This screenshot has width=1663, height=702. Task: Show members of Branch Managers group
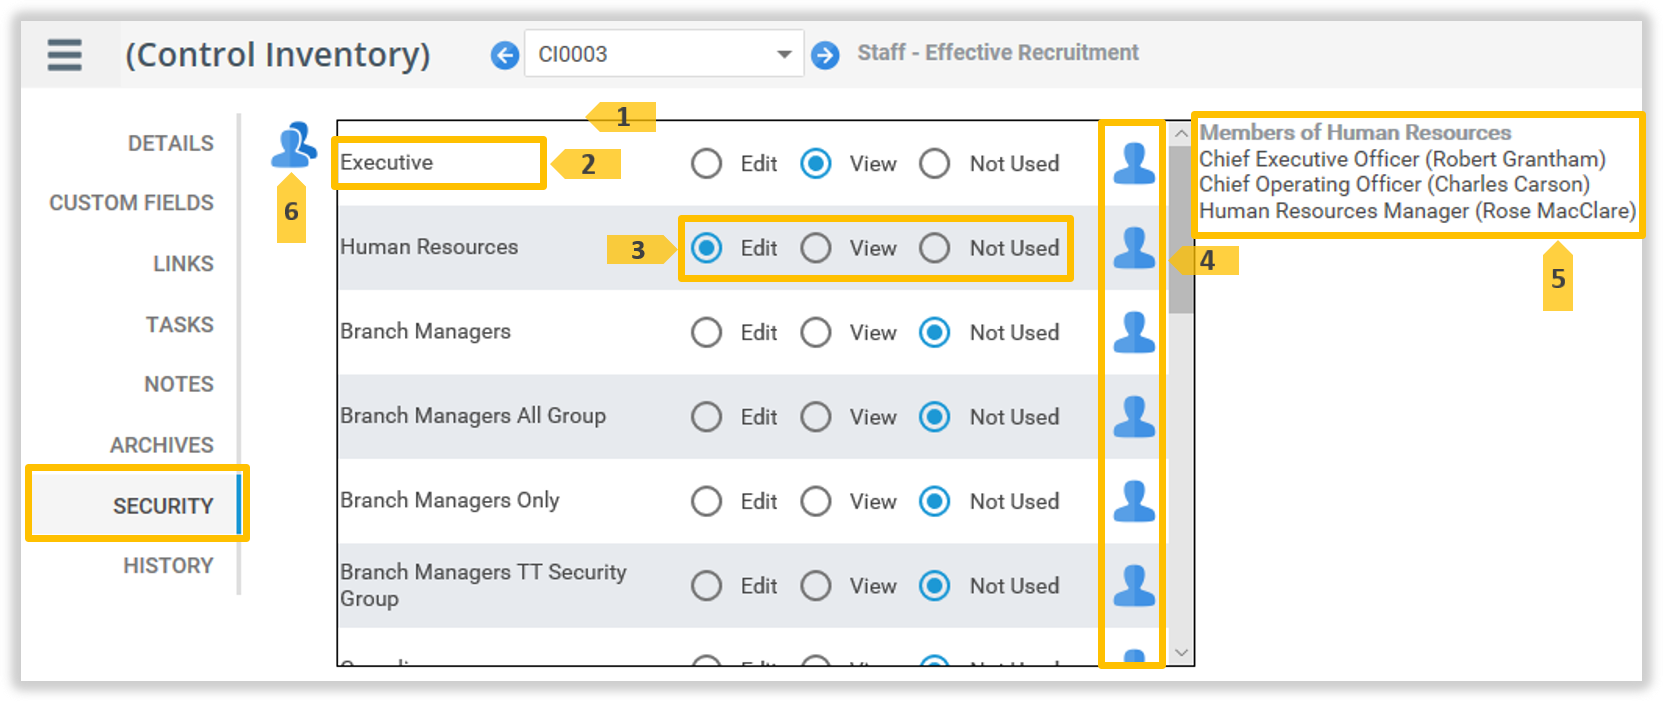pyautogui.click(x=1134, y=332)
